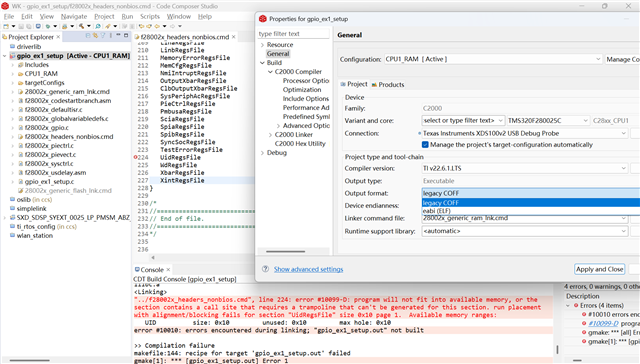Image resolution: width=640 pixels, height=364 pixels.
Task: Click Apply and Close button
Action: pos(599,269)
